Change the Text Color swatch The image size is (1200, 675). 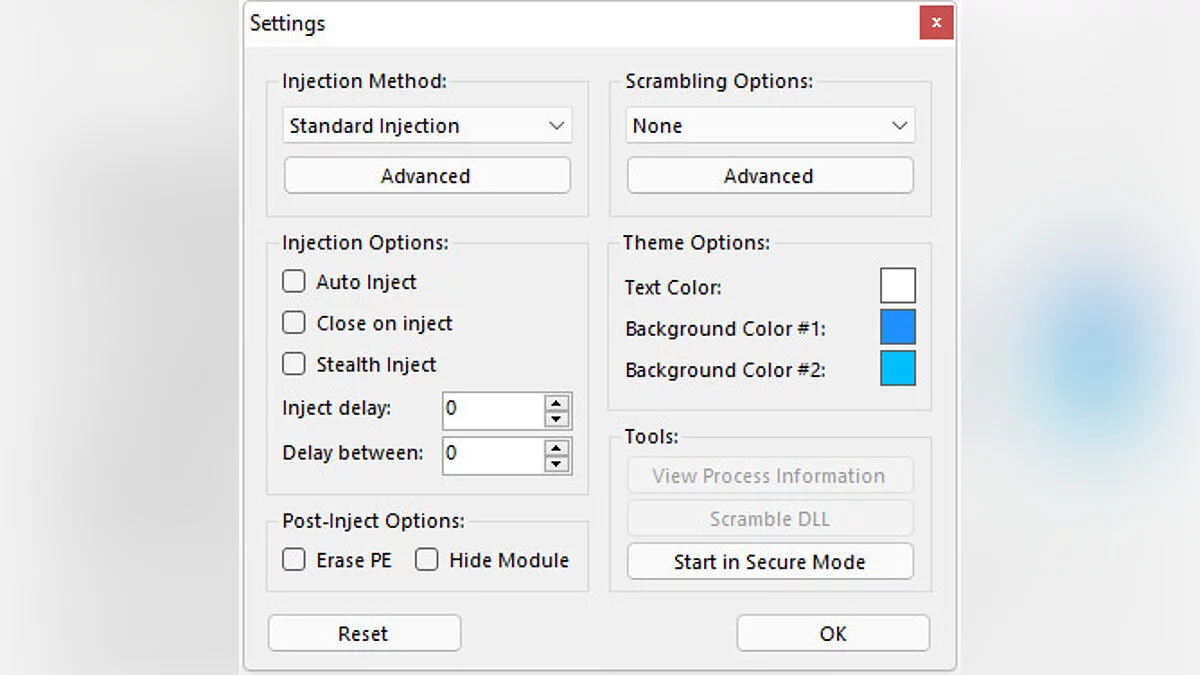tap(897, 285)
